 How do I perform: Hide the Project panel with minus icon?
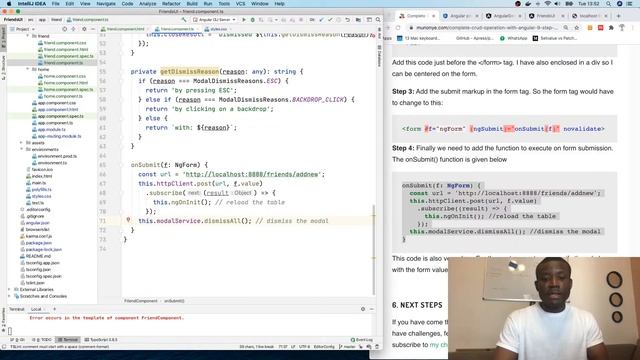click(93, 29)
